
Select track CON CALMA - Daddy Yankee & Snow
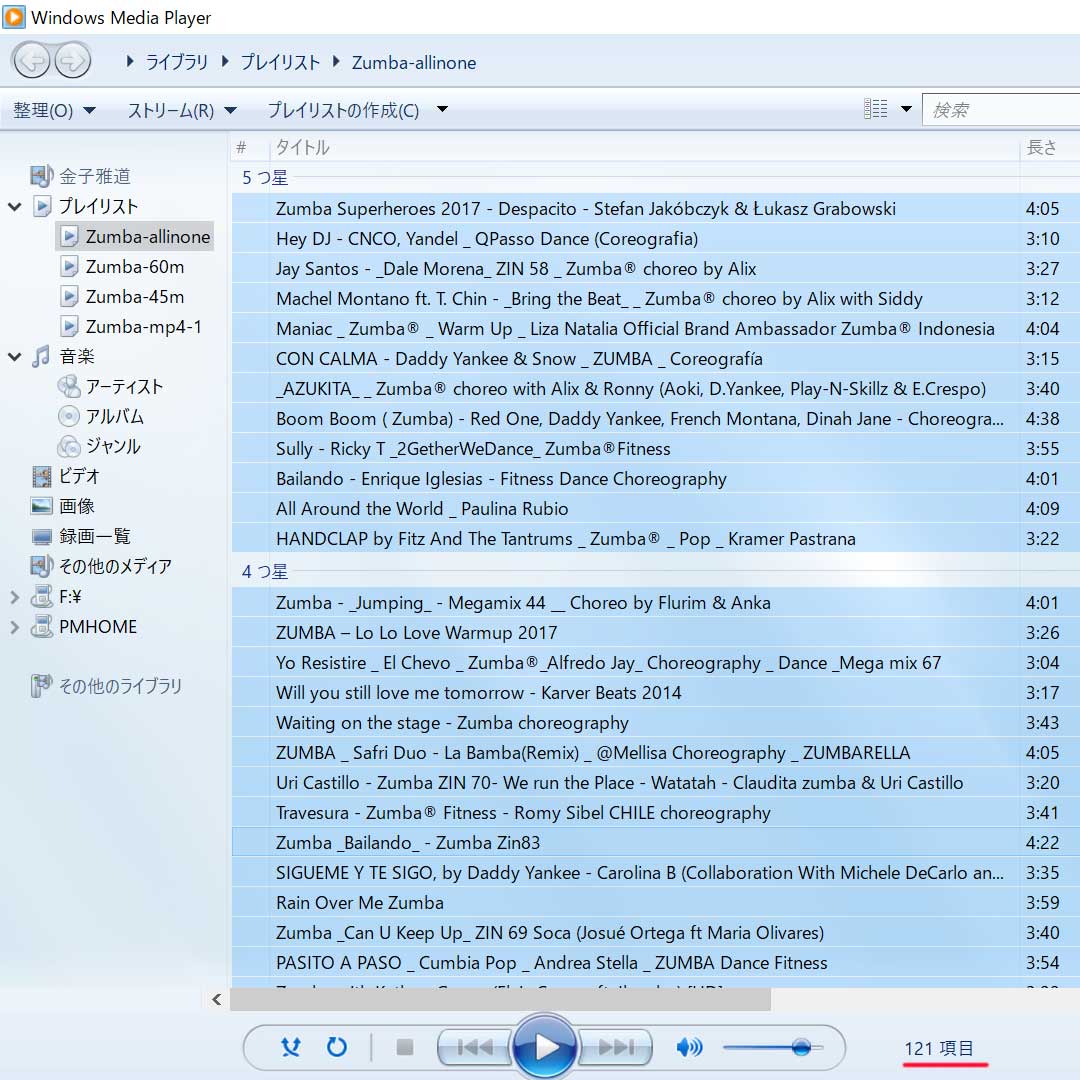(x=656, y=359)
